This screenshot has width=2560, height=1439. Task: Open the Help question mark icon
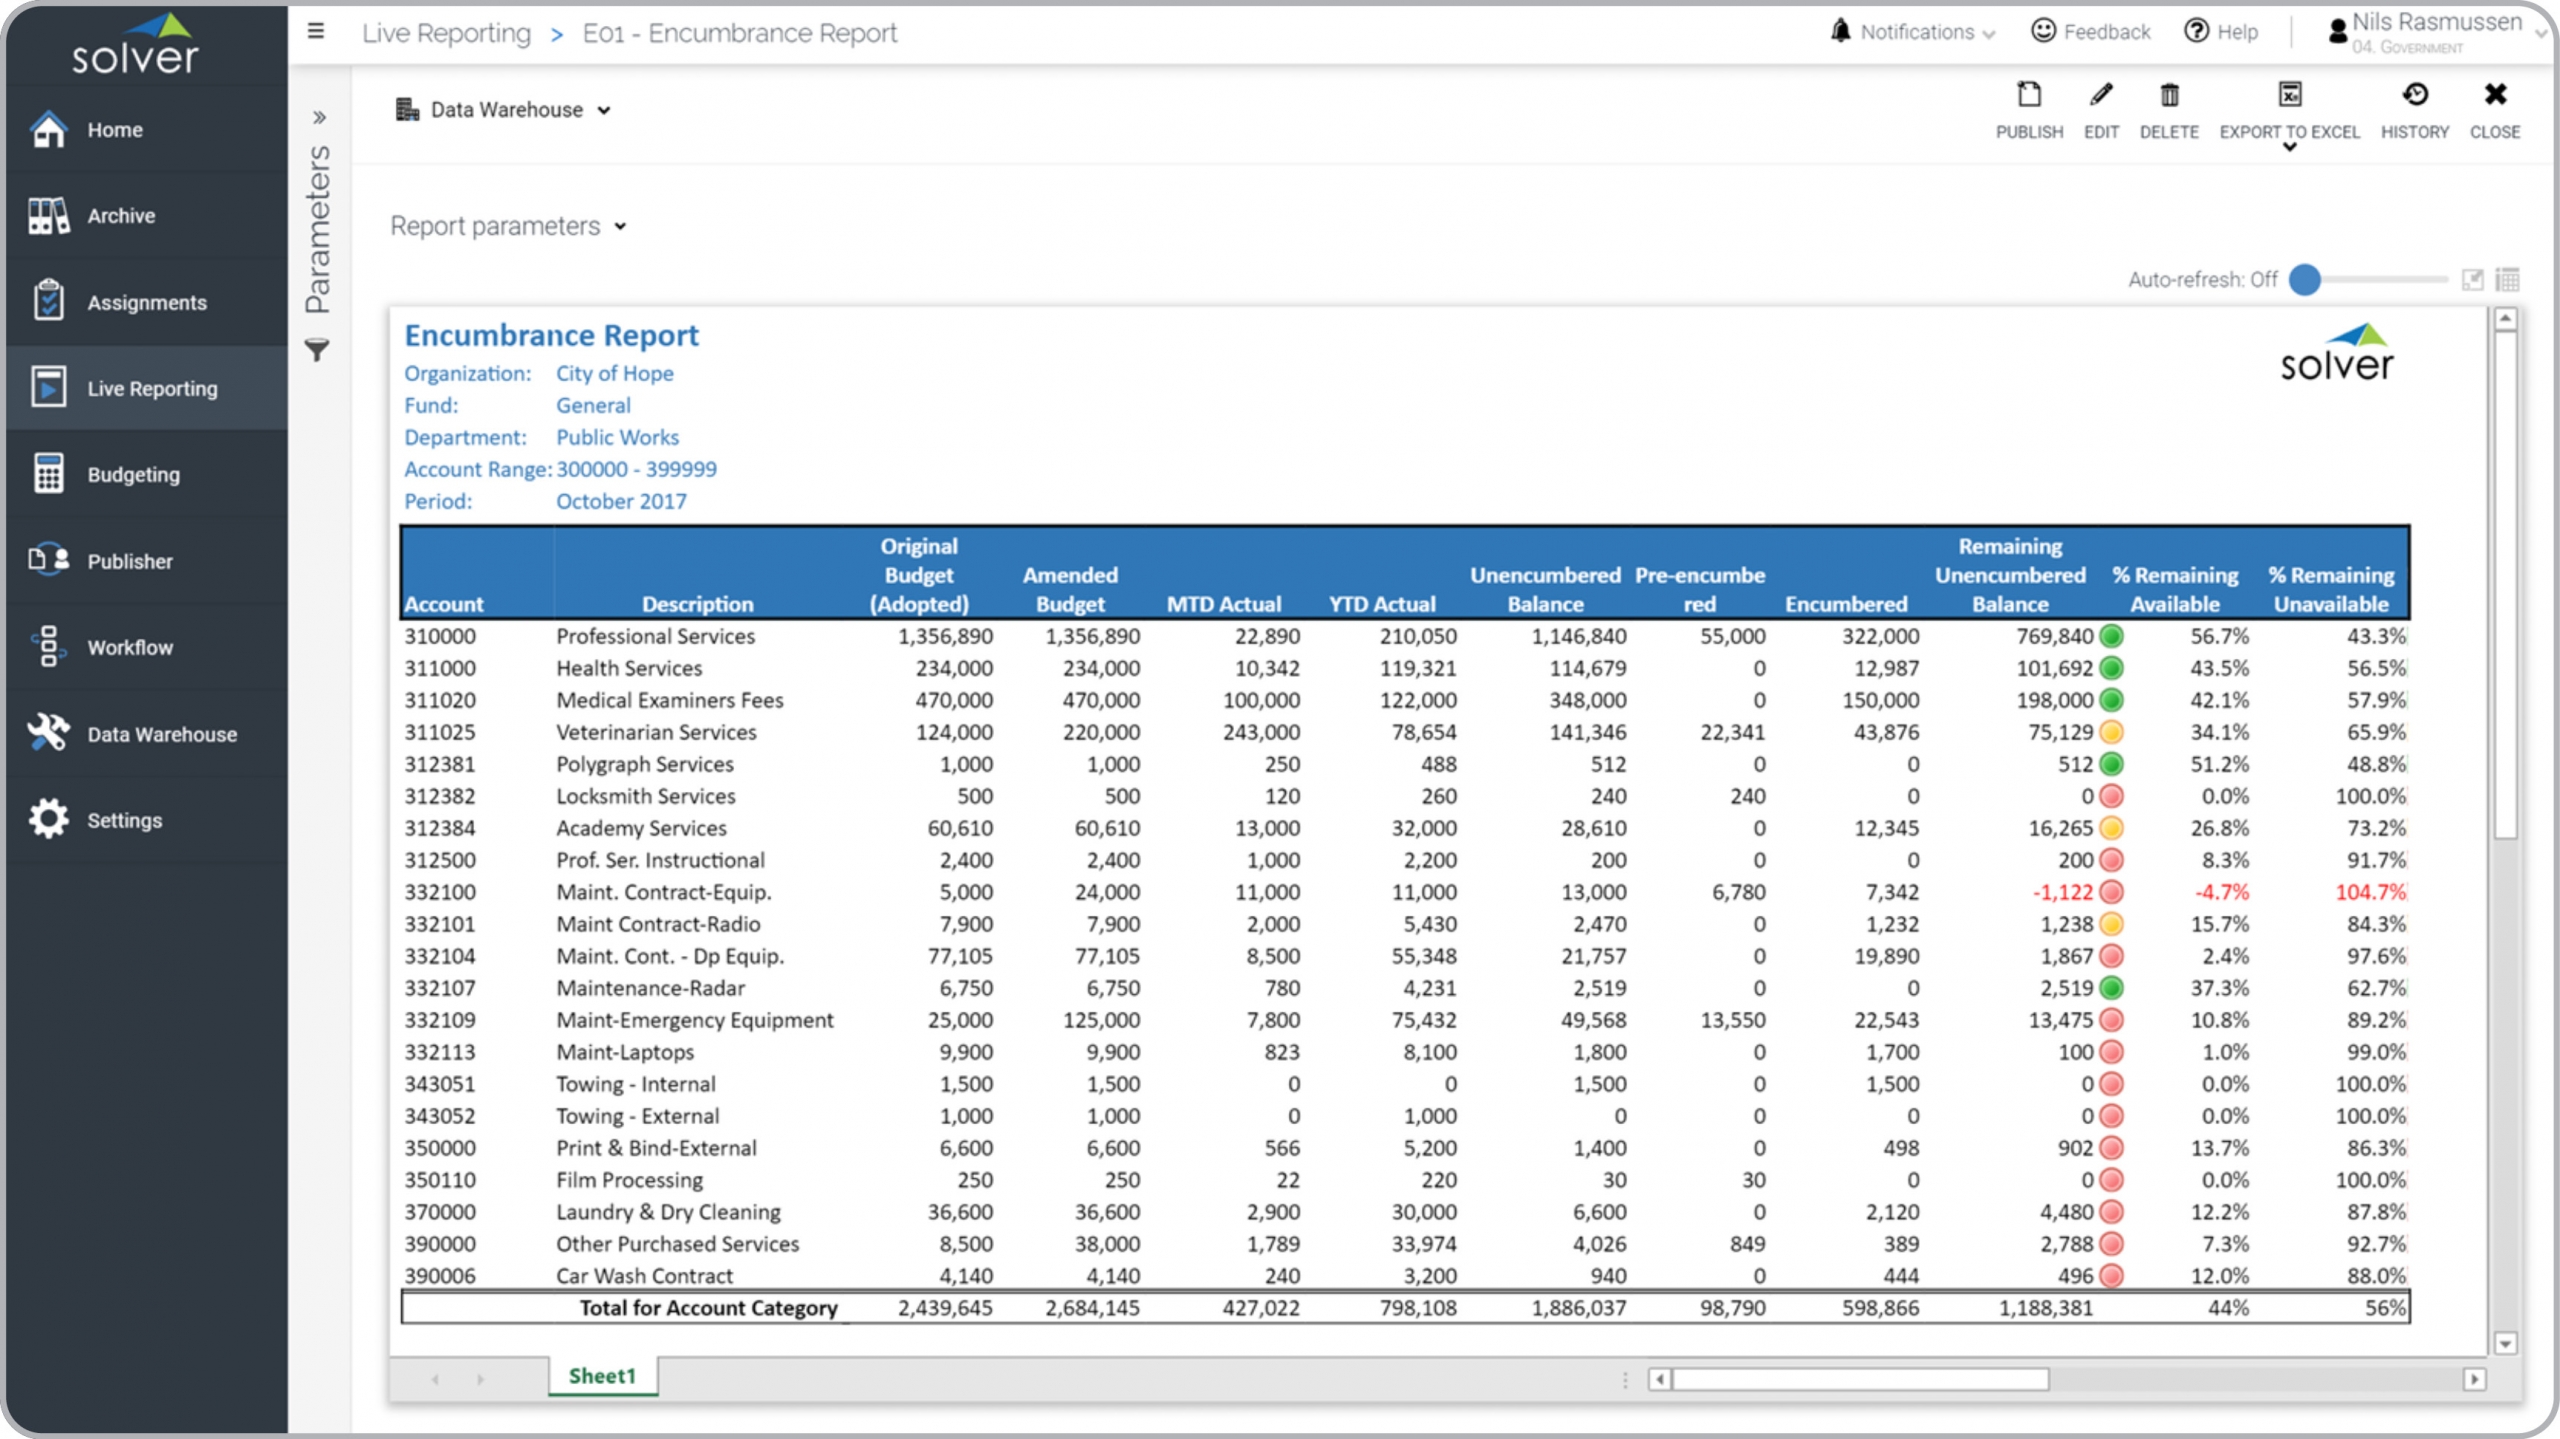[x=2196, y=32]
